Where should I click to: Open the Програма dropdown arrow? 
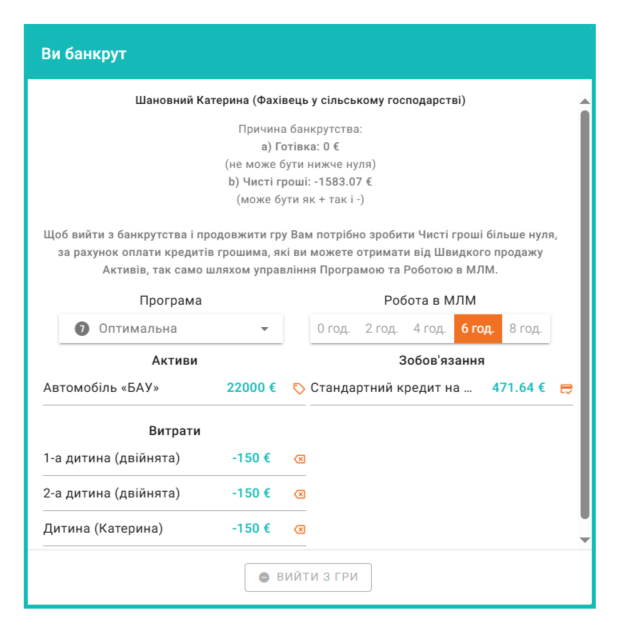(265, 328)
